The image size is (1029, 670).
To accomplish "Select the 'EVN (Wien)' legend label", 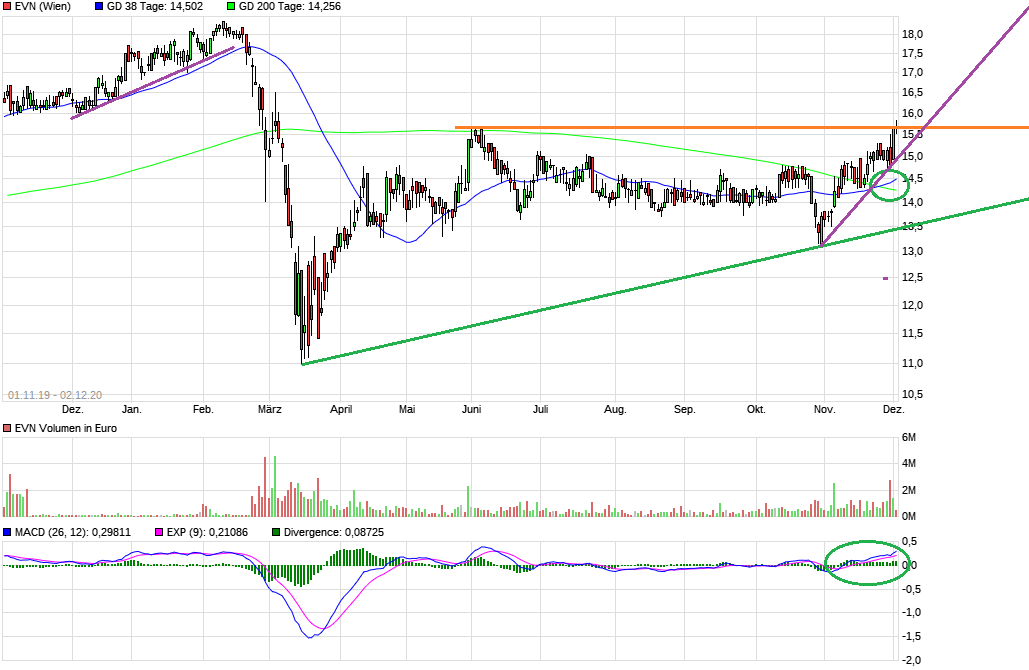I will pyautogui.click(x=43, y=7).
